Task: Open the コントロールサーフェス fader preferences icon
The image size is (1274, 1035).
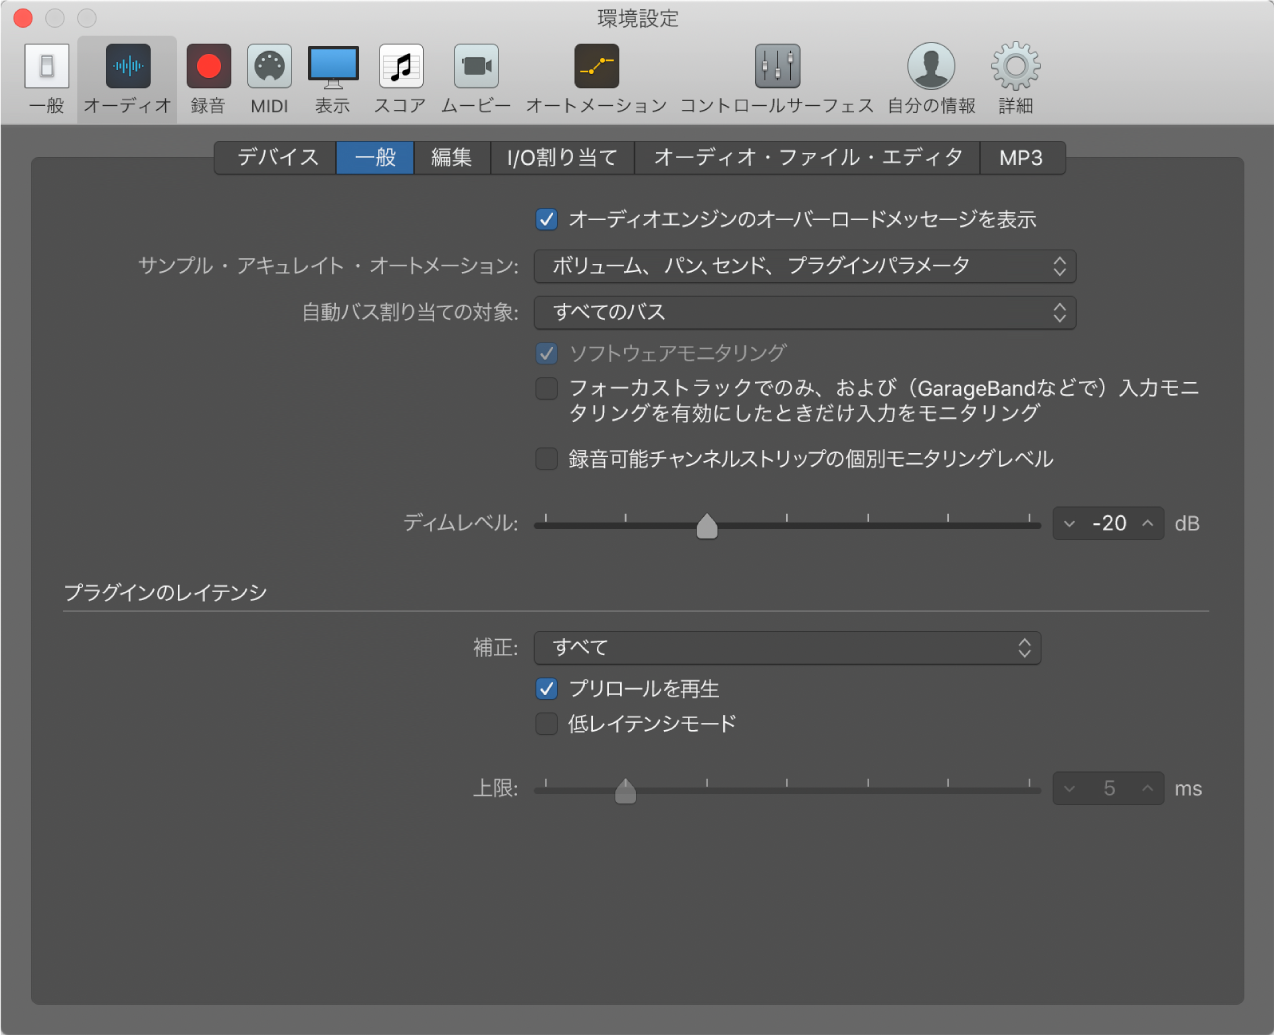Action: [x=777, y=67]
